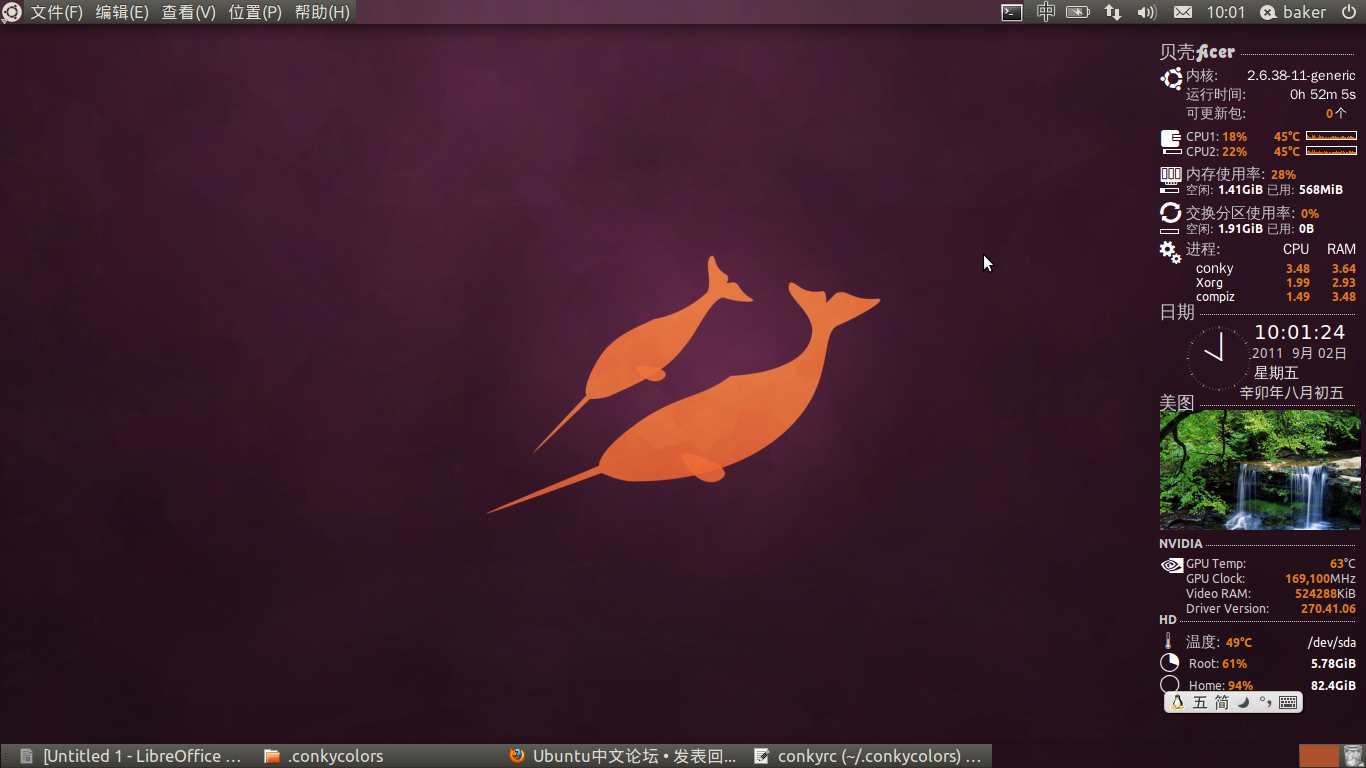Image resolution: width=1366 pixels, height=768 pixels.
Task: Click the compiz process row
Action: tap(1276, 296)
